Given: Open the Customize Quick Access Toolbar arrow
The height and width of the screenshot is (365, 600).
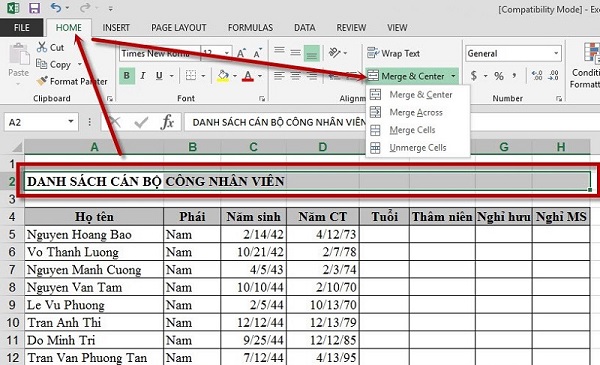Looking at the screenshot, I should (x=110, y=8).
